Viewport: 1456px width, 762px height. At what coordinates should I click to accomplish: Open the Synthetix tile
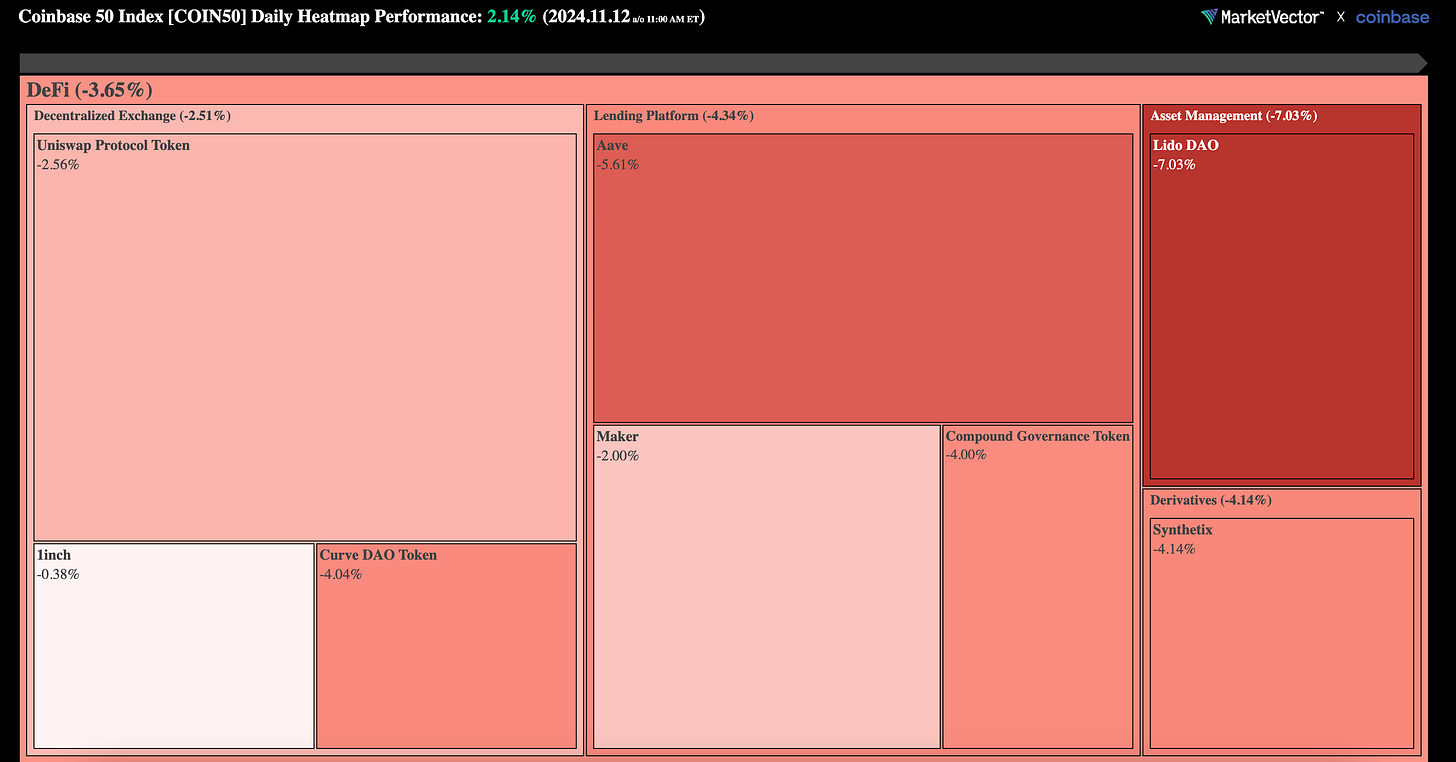click(1282, 633)
